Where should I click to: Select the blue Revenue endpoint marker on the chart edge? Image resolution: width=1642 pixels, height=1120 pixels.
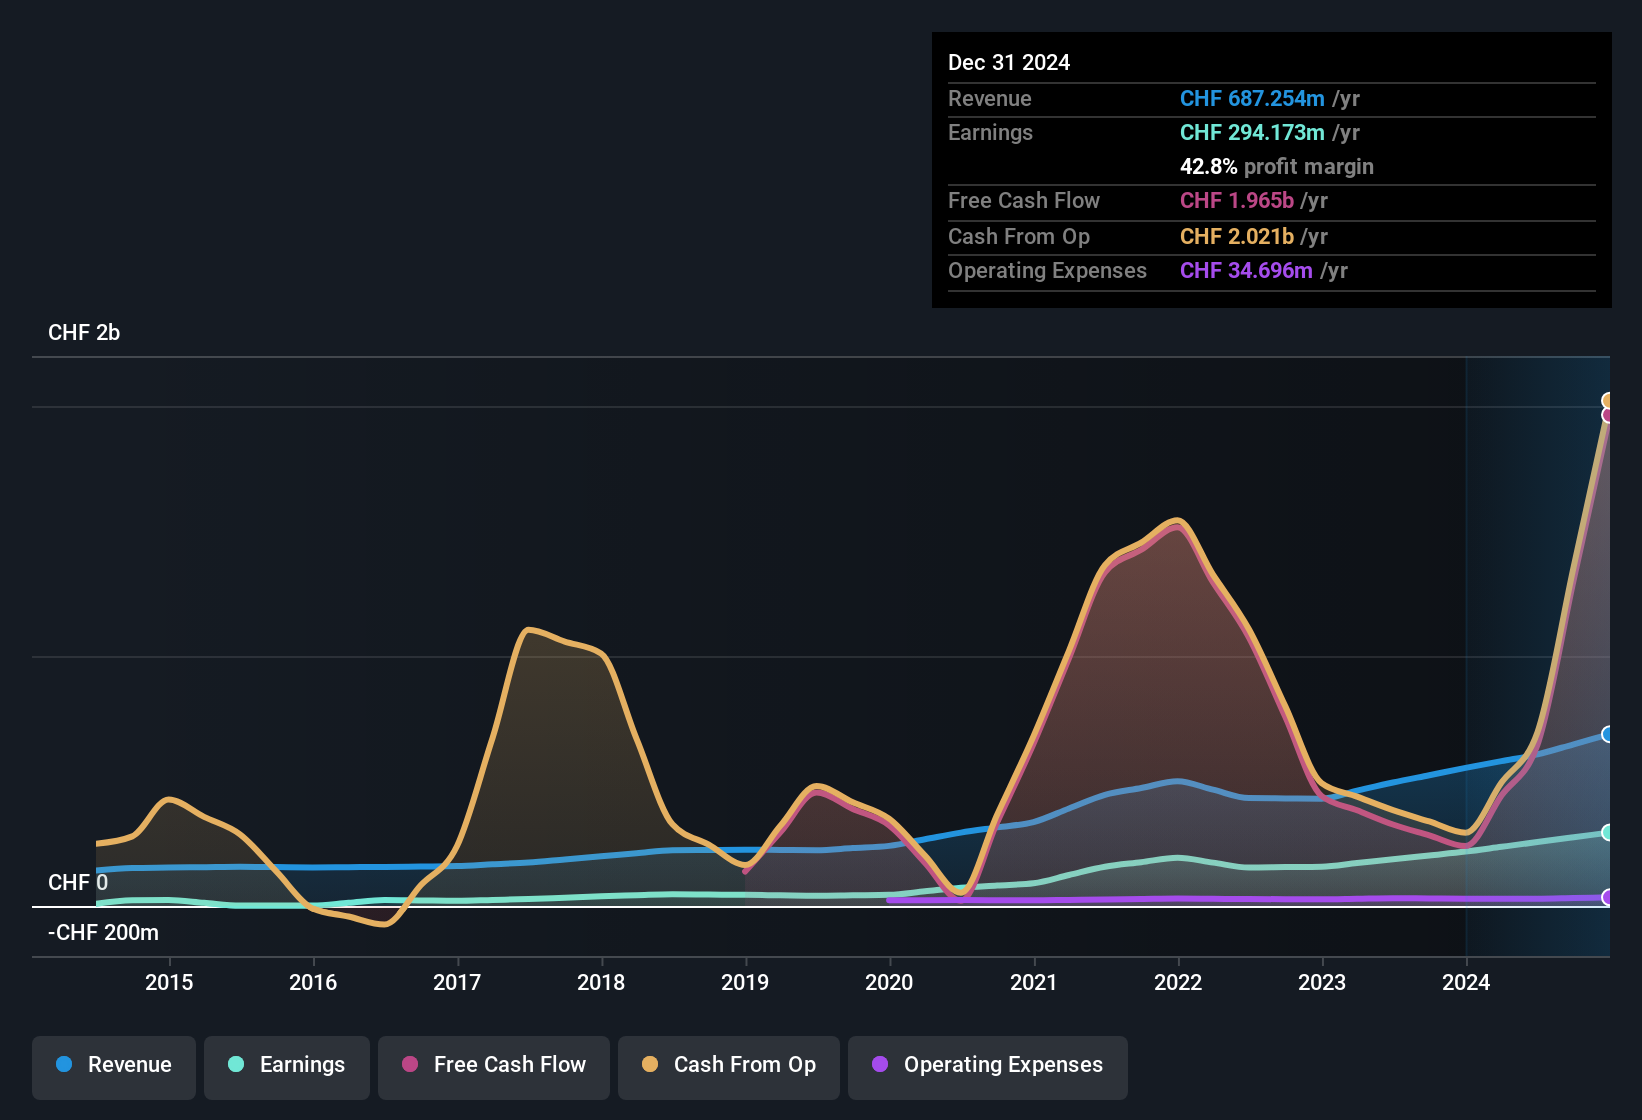[1608, 735]
